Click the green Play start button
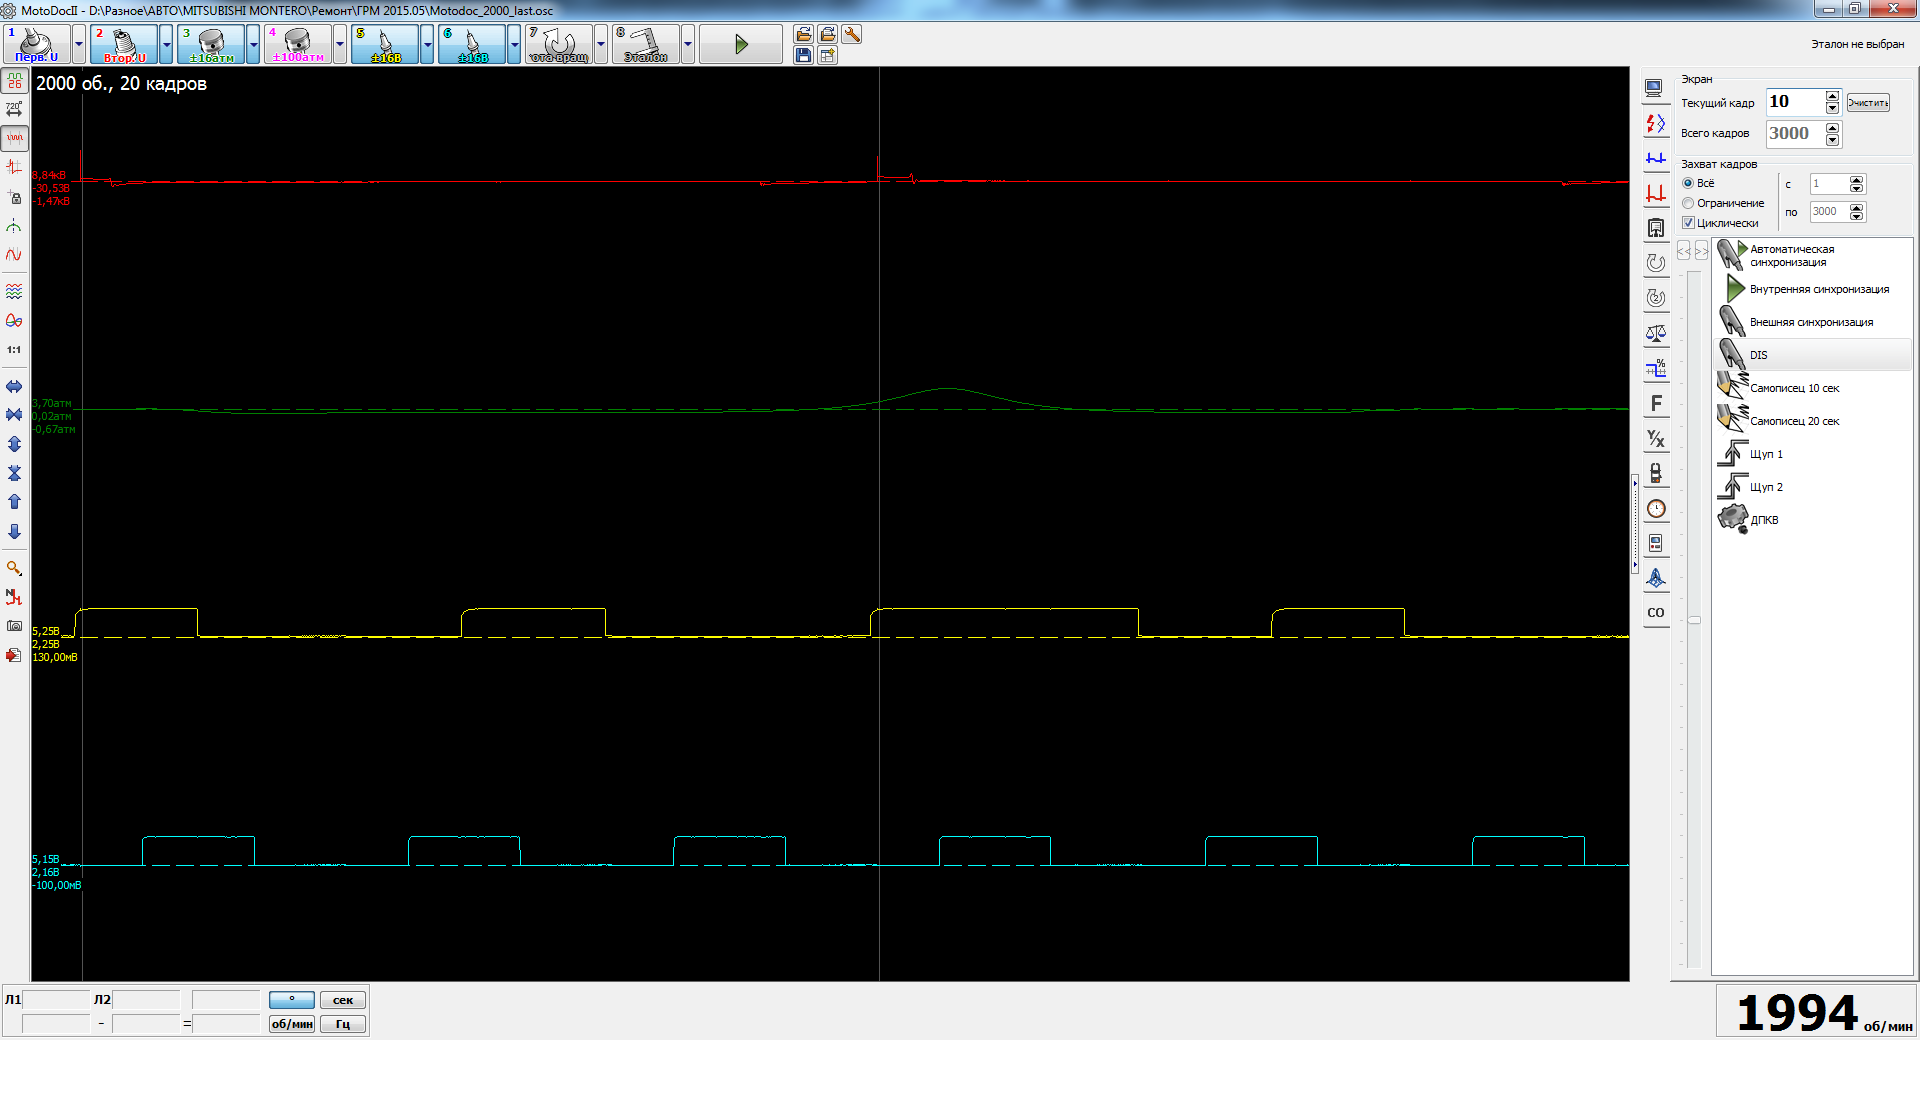1920x1096 pixels. click(x=740, y=44)
